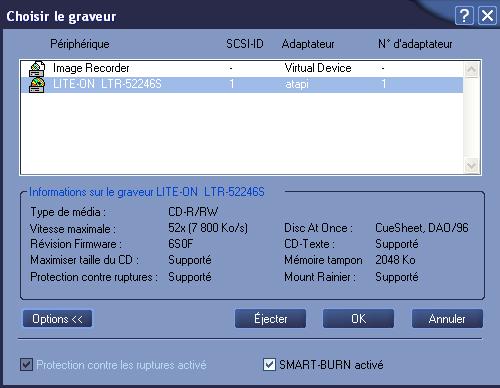
Task: Click the SCSI-ID column header
Action: [245, 44]
